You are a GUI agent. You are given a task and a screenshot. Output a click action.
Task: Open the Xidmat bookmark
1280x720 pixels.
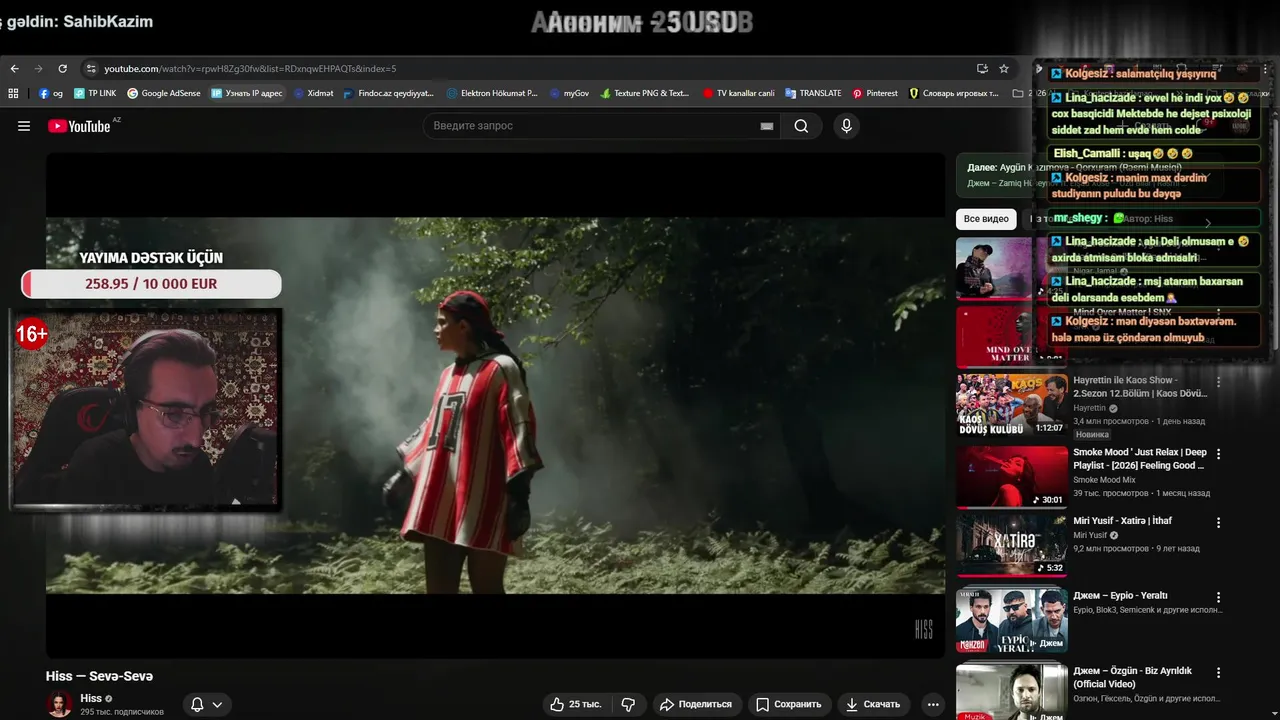pos(314,93)
